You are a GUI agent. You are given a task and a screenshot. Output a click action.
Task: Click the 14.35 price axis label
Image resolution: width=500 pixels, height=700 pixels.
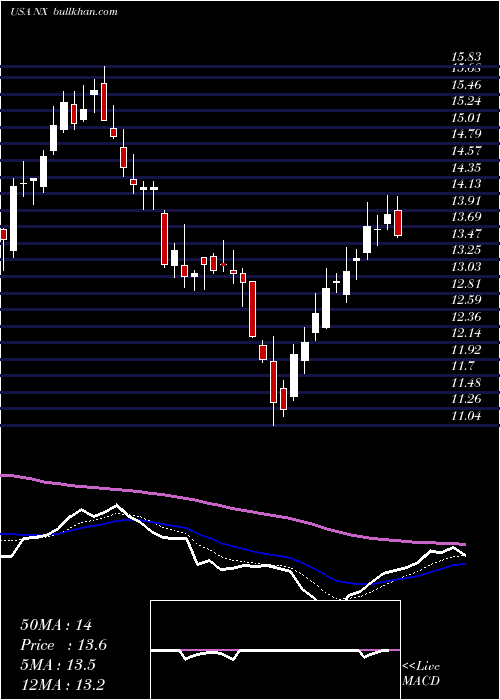[x=466, y=168]
